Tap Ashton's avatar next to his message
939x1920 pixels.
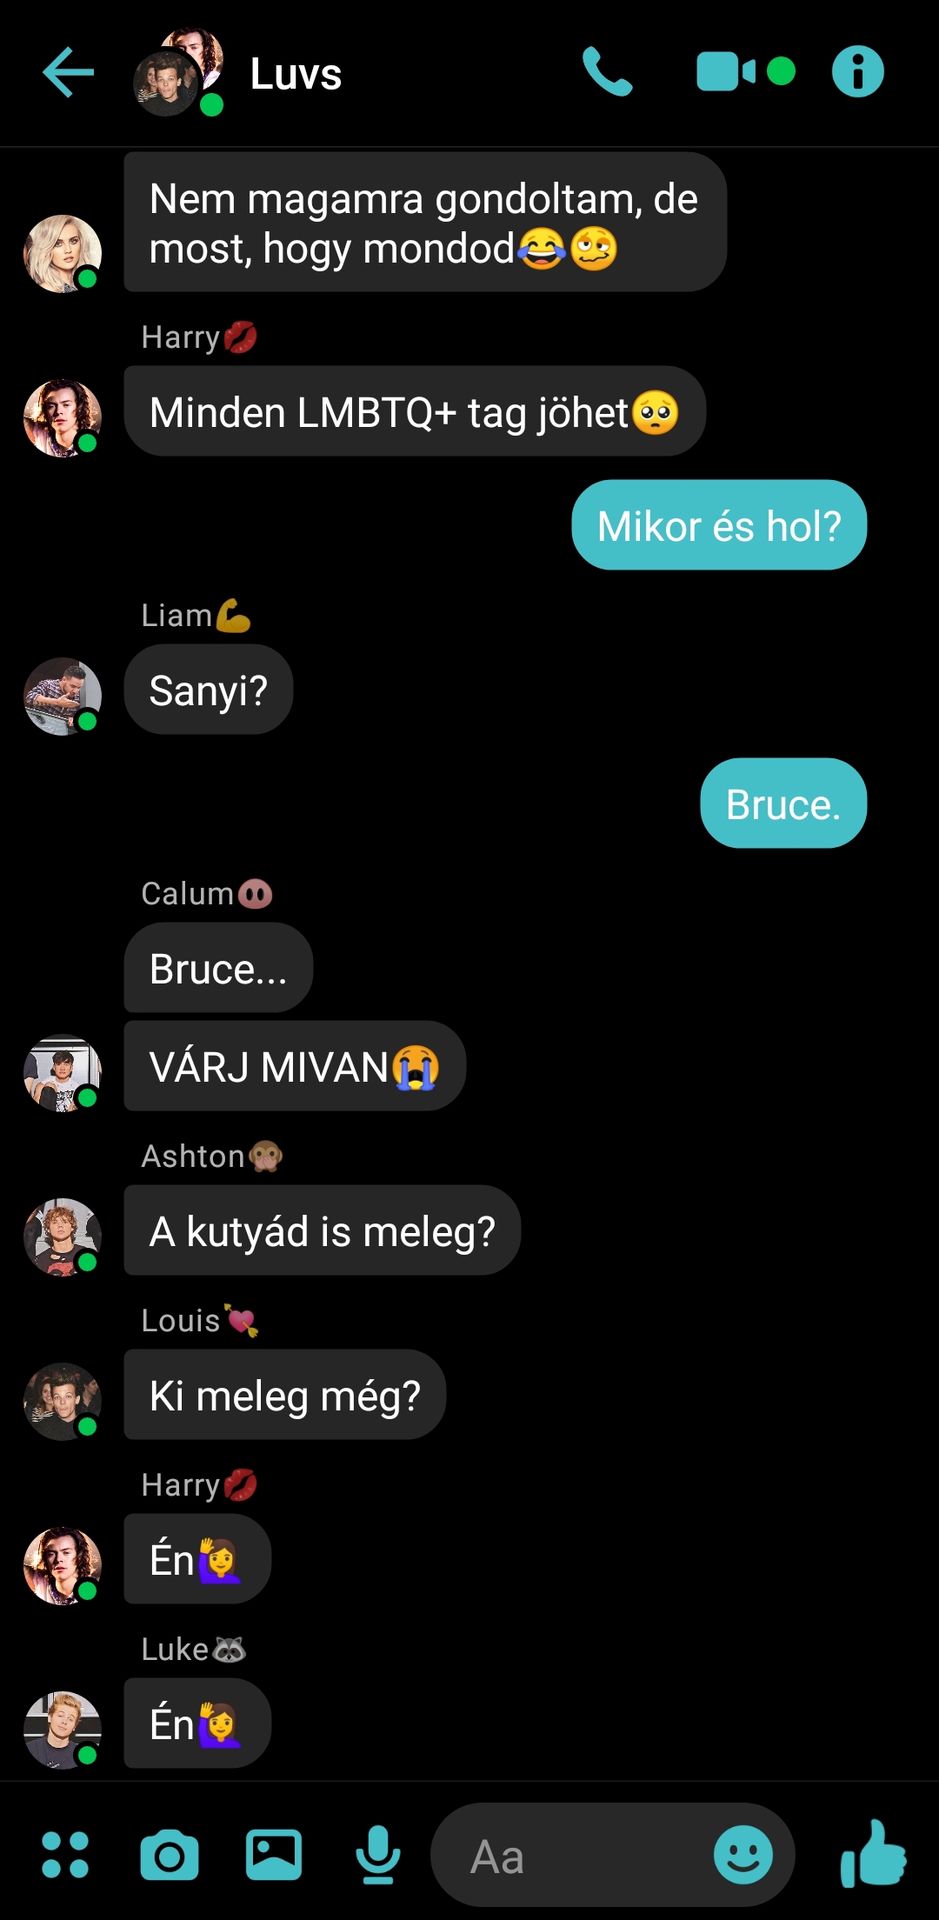62,1237
